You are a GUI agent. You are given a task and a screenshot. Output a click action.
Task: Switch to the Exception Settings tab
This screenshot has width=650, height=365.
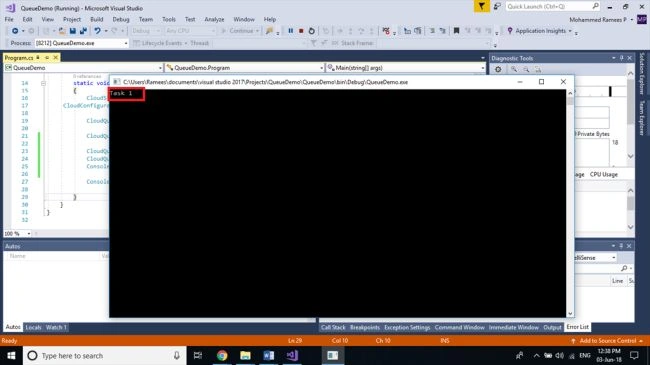click(x=407, y=327)
